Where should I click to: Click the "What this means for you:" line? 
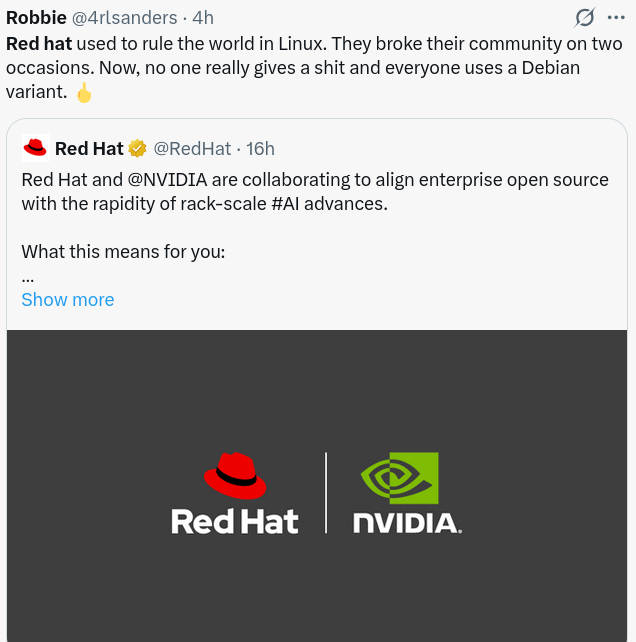(x=123, y=251)
